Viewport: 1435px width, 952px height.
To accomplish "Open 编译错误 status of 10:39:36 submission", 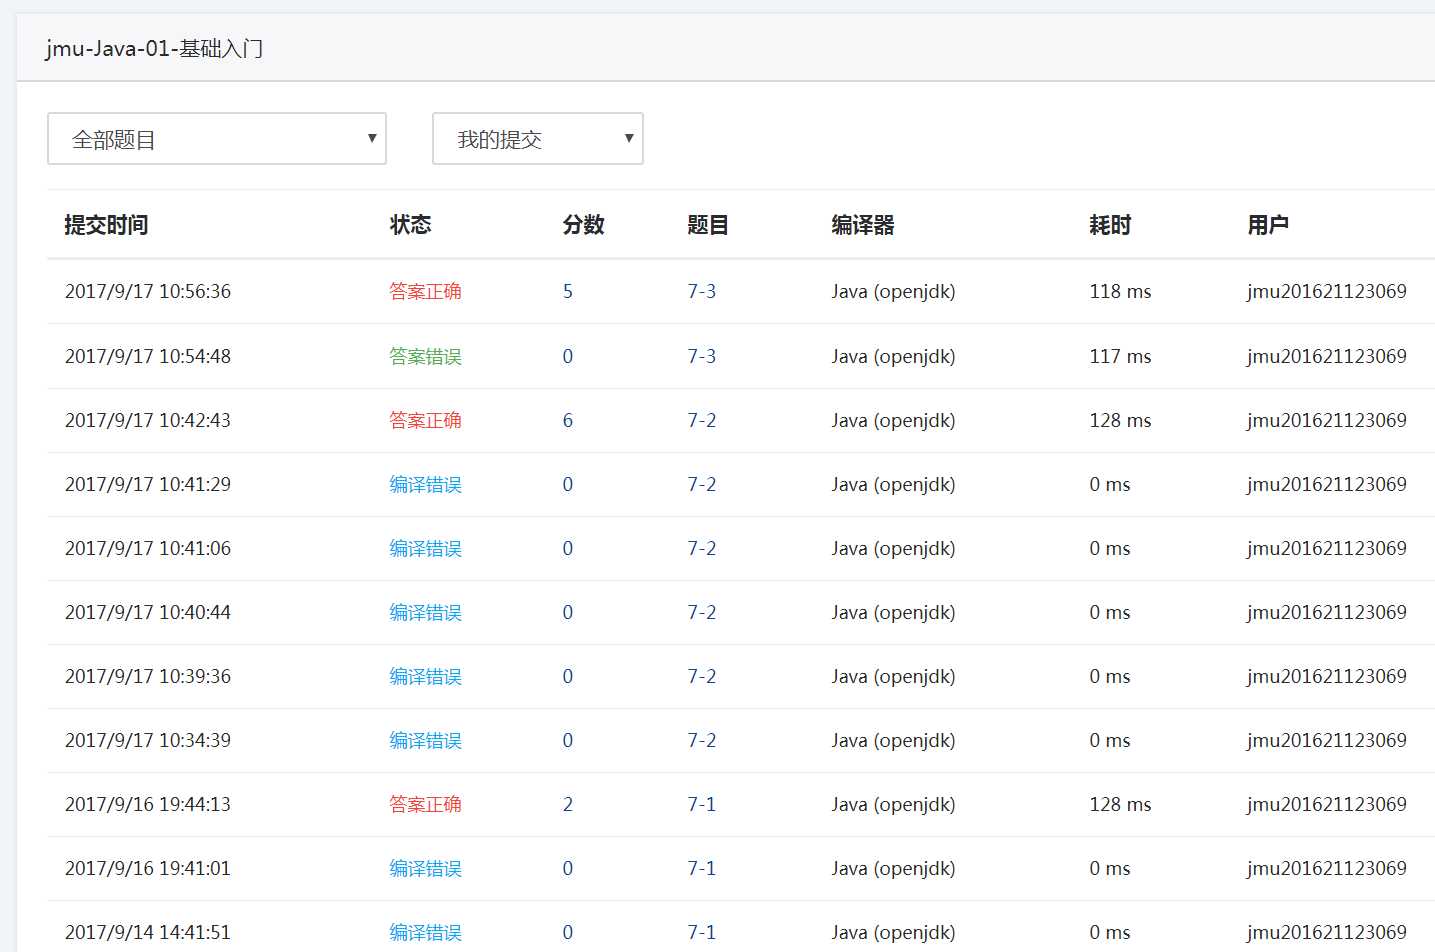I will pyautogui.click(x=425, y=676).
